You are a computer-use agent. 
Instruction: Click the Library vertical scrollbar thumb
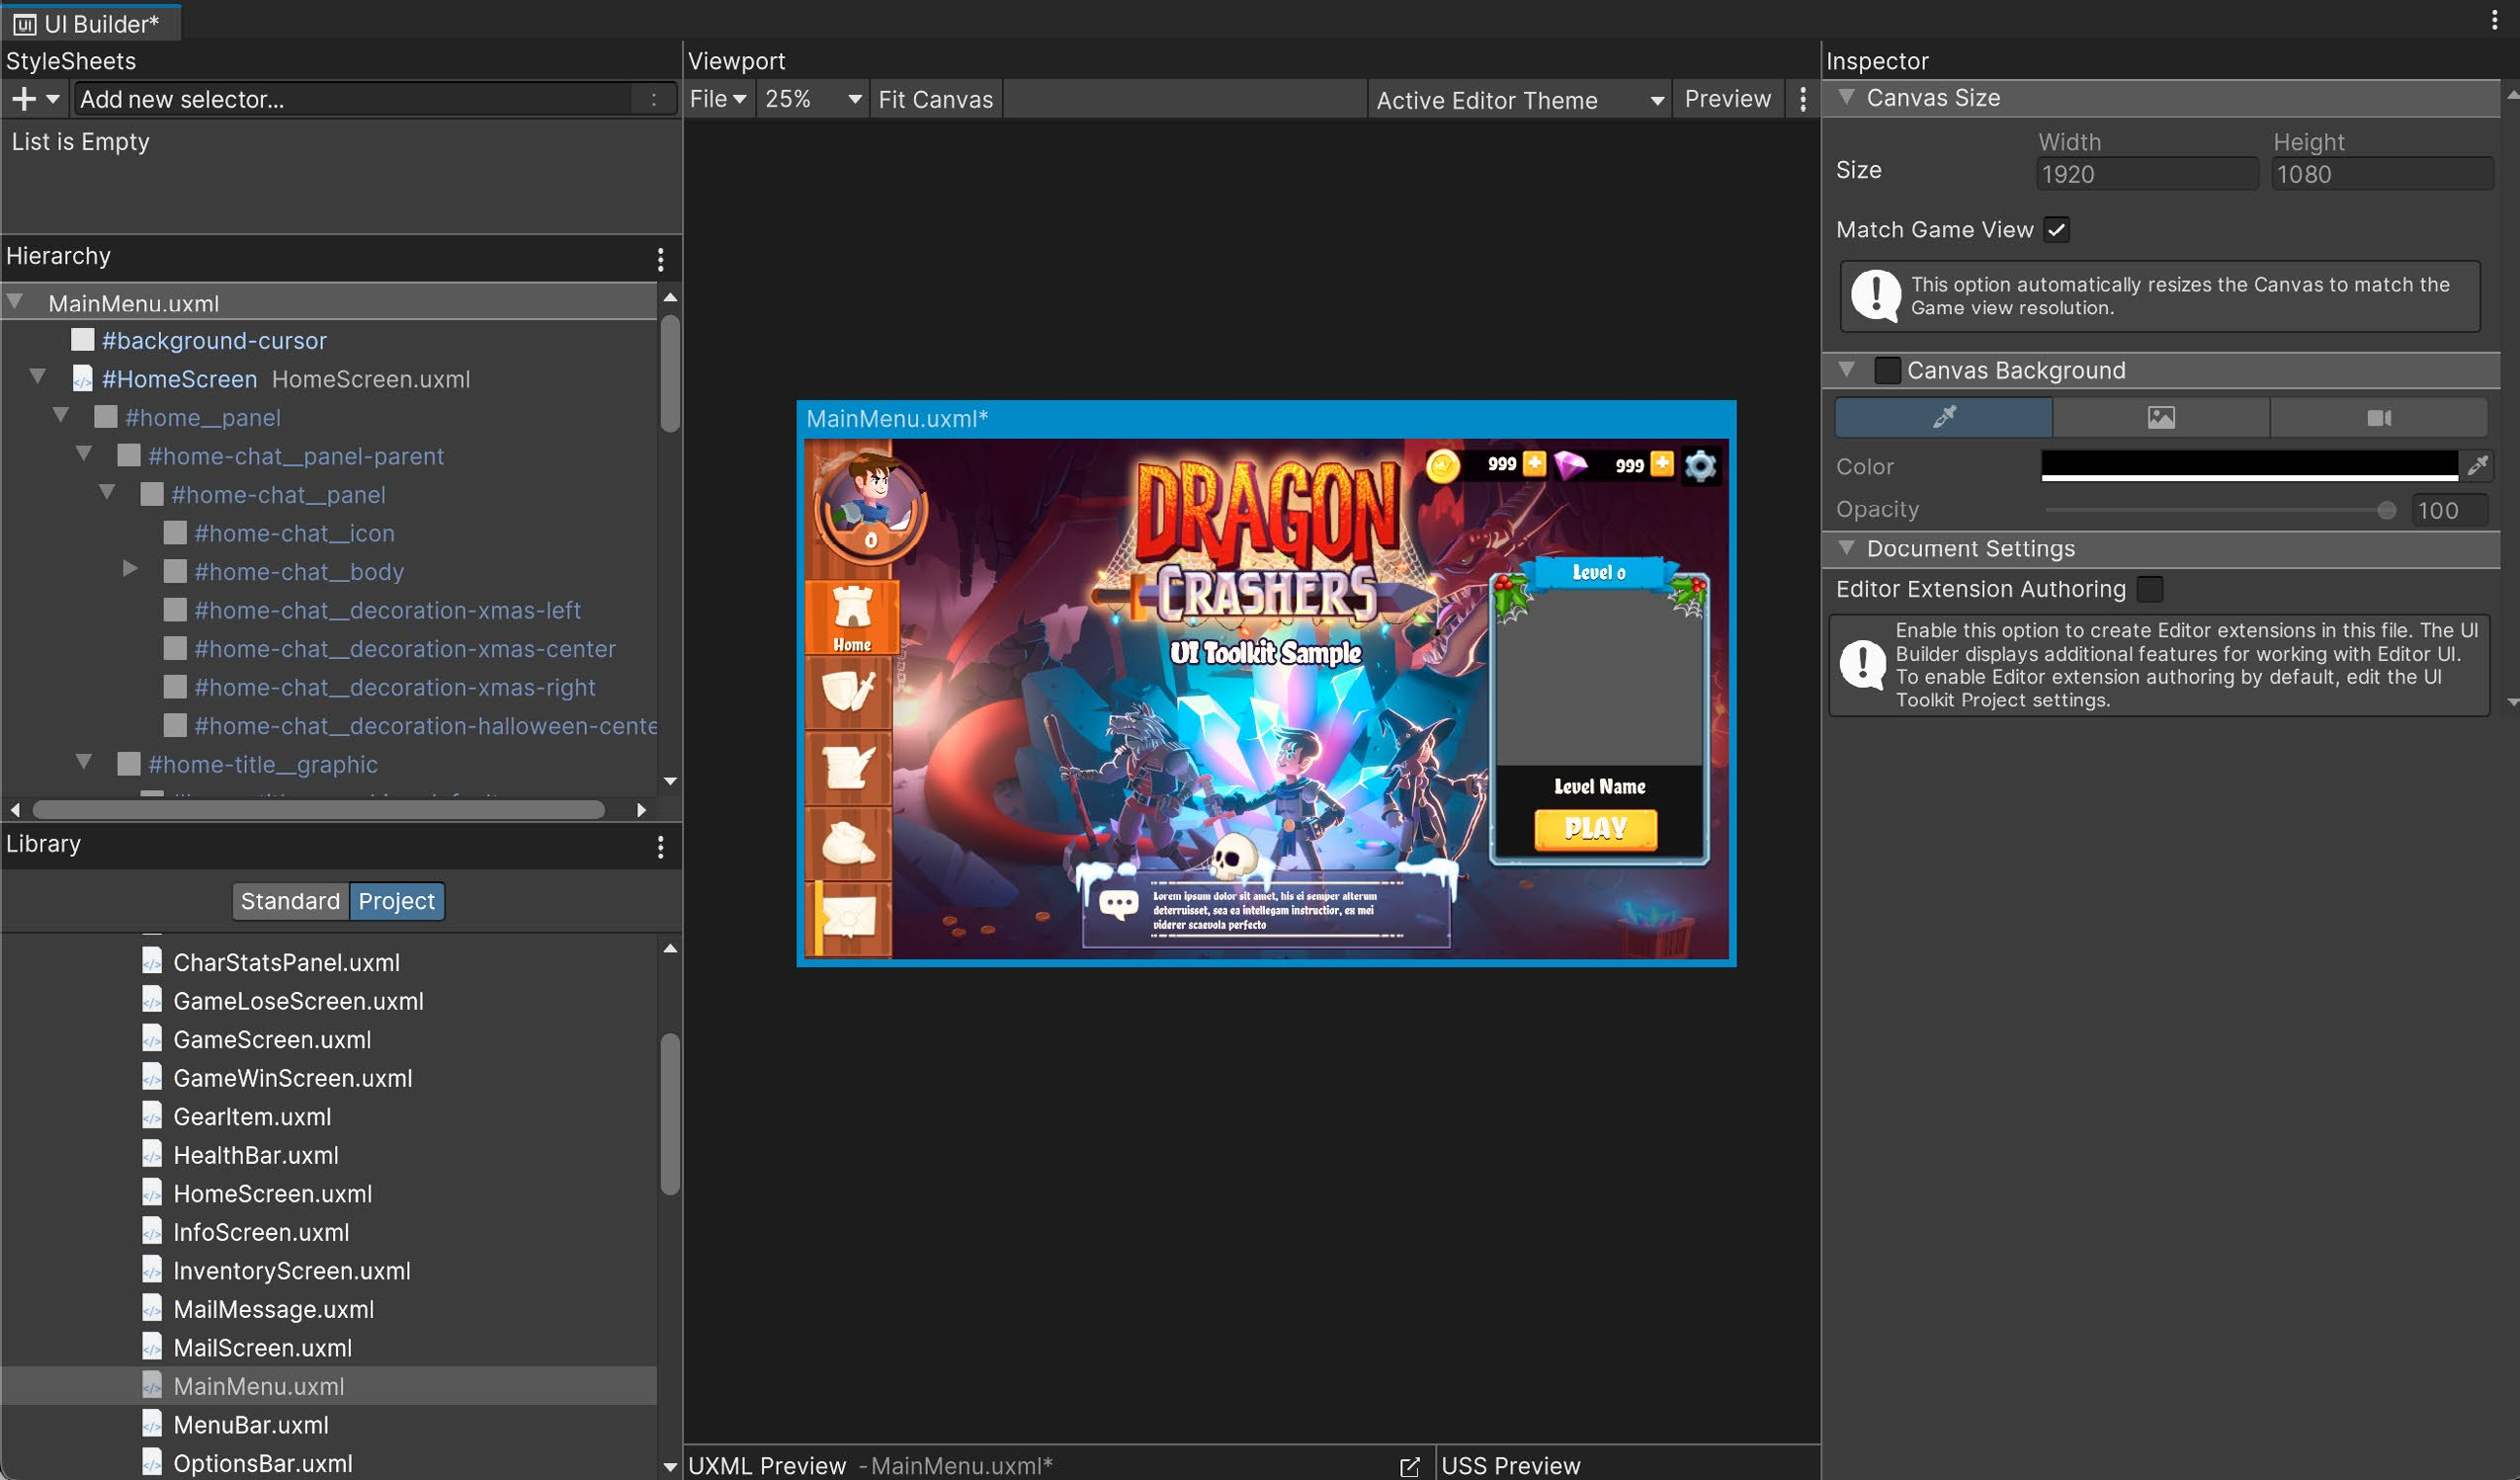[670, 1113]
